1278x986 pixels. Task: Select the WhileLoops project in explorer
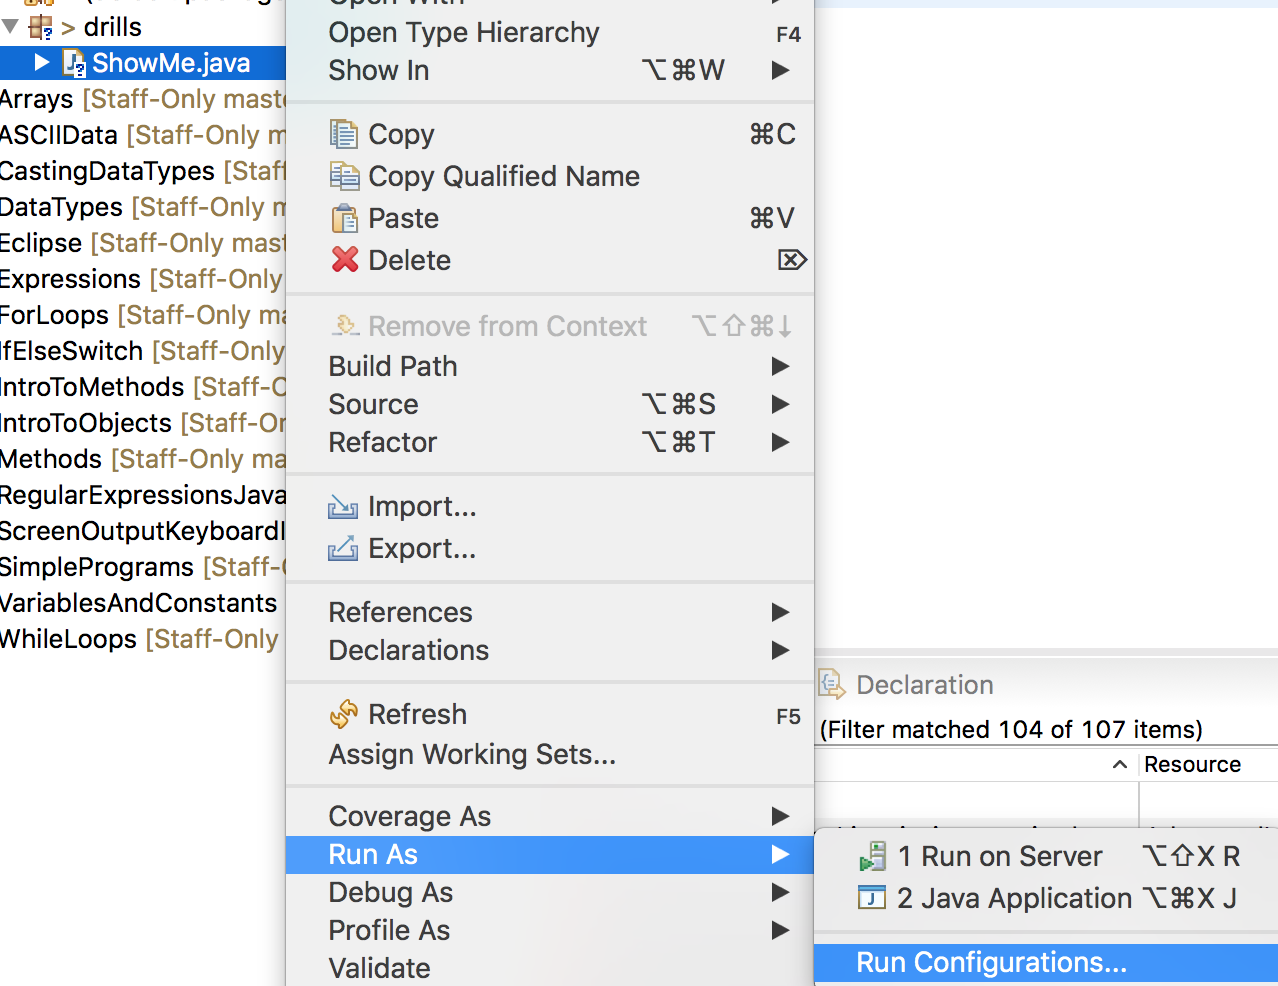point(68,639)
